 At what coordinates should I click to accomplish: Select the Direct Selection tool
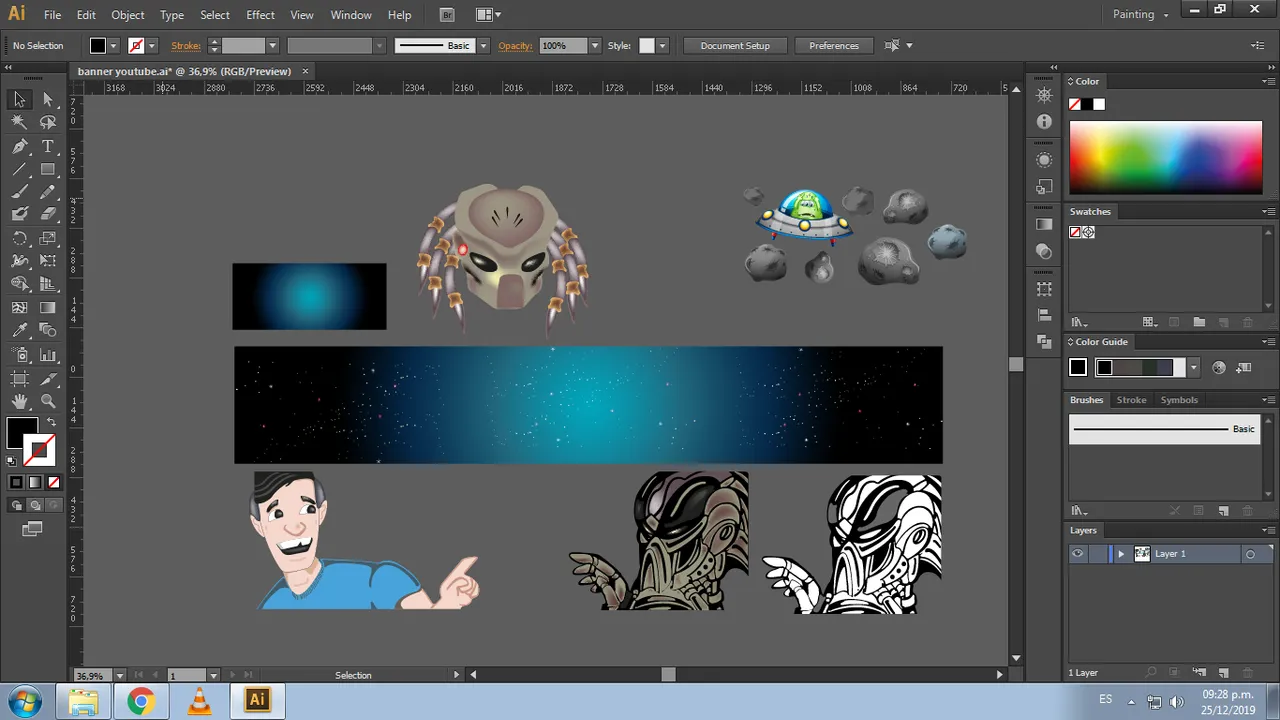coord(48,99)
